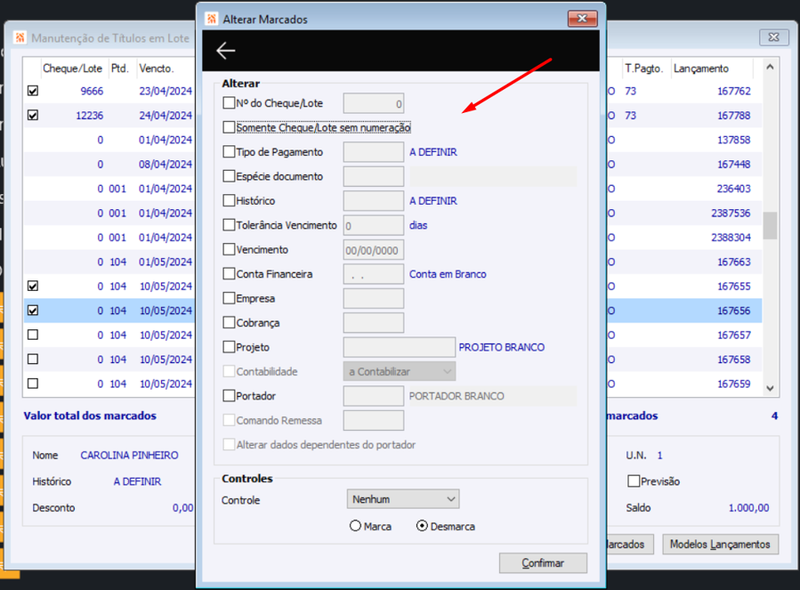Select lançamento 137858 cell
Image resolution: width=800 pixels, height=590 pixels.
[734, 140]
